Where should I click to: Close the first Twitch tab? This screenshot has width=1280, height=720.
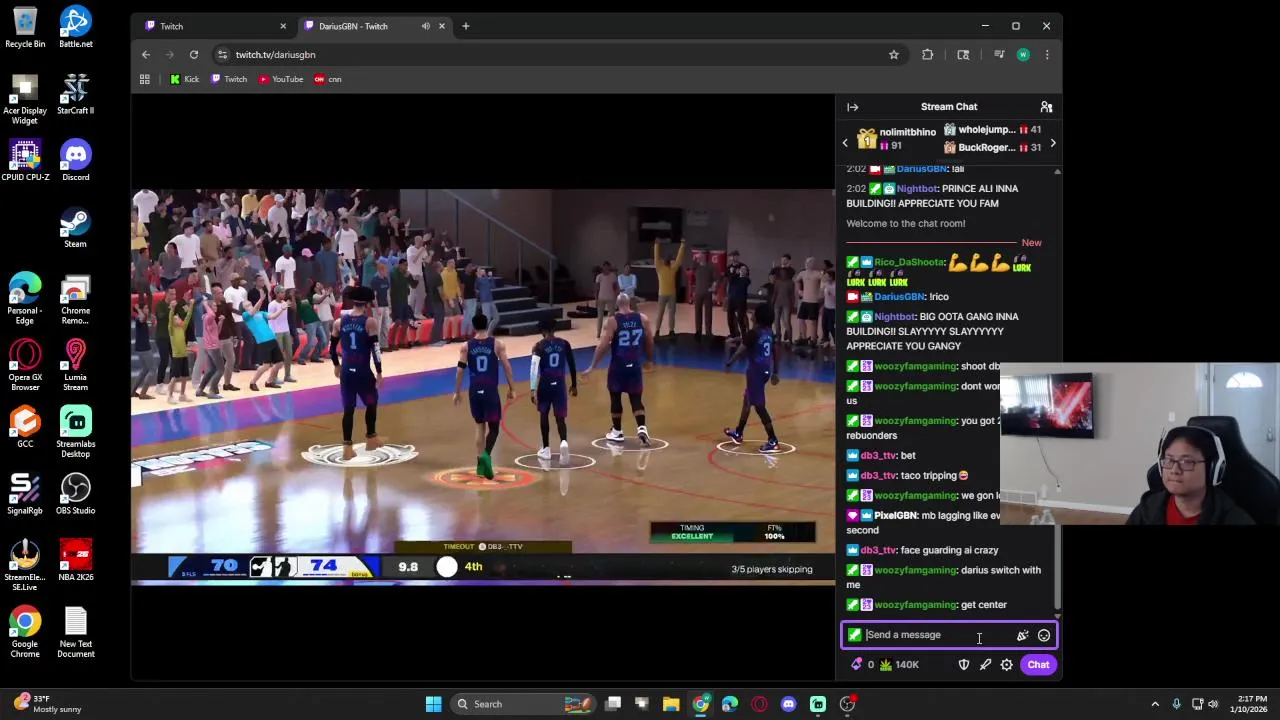(283, 26)
